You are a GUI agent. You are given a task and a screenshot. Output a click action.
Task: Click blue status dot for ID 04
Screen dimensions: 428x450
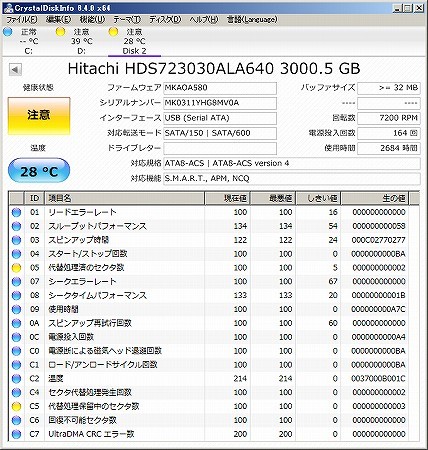pyautogui.click(x=16, y=254)
